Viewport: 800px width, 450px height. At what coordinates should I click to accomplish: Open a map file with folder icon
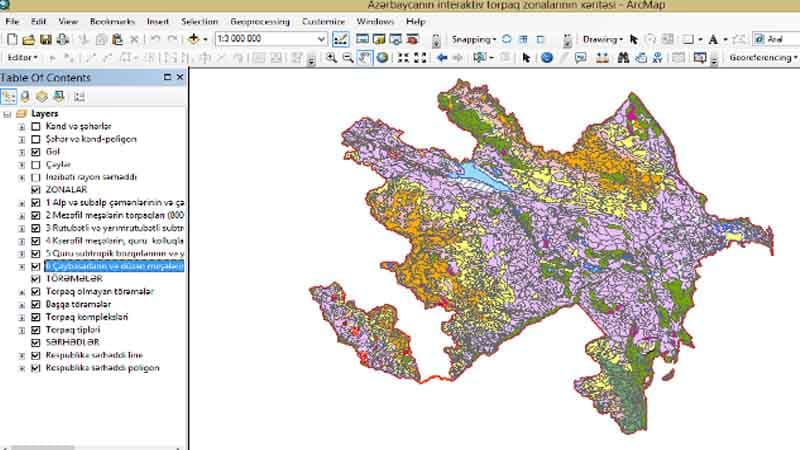29,39
